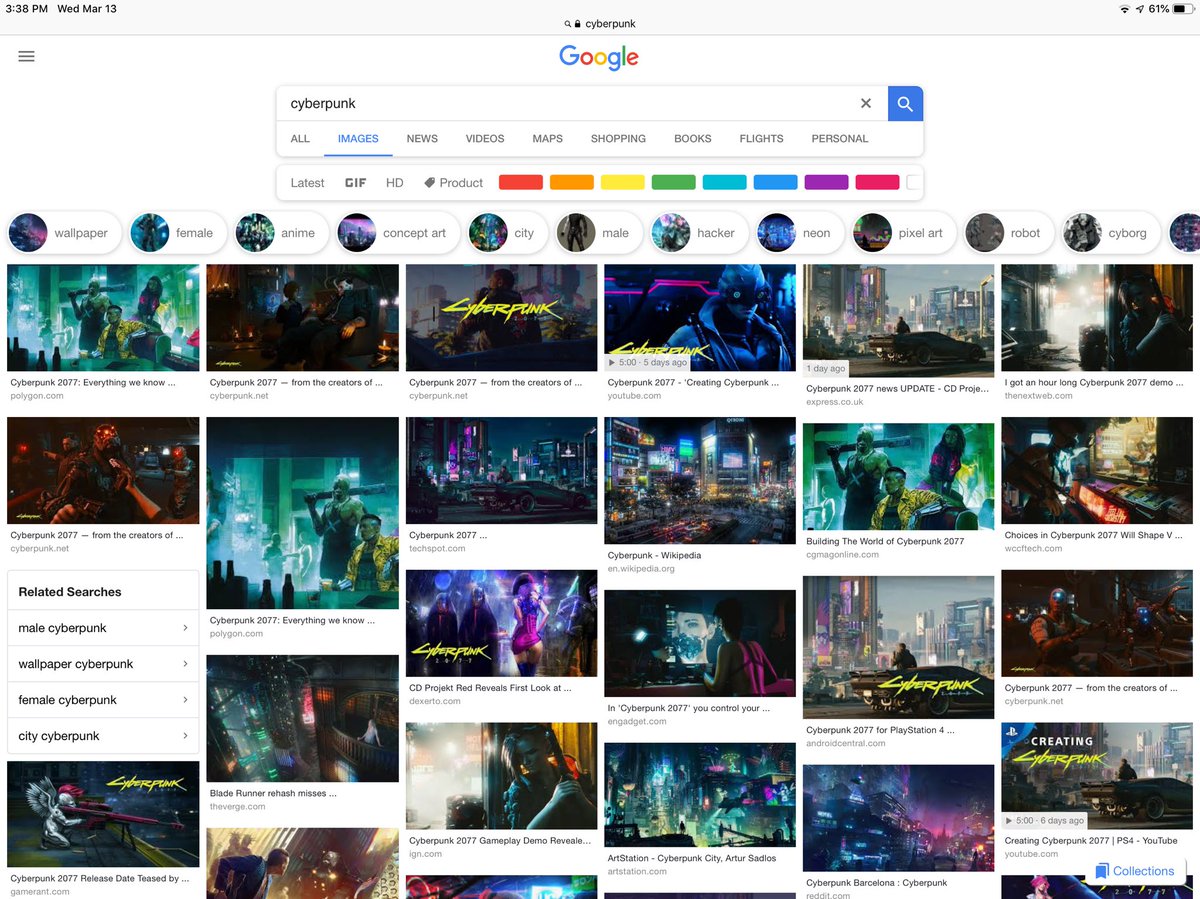Select the female suggestion chip
Screen dimensions: 1200x899
[x=177, y=233]
